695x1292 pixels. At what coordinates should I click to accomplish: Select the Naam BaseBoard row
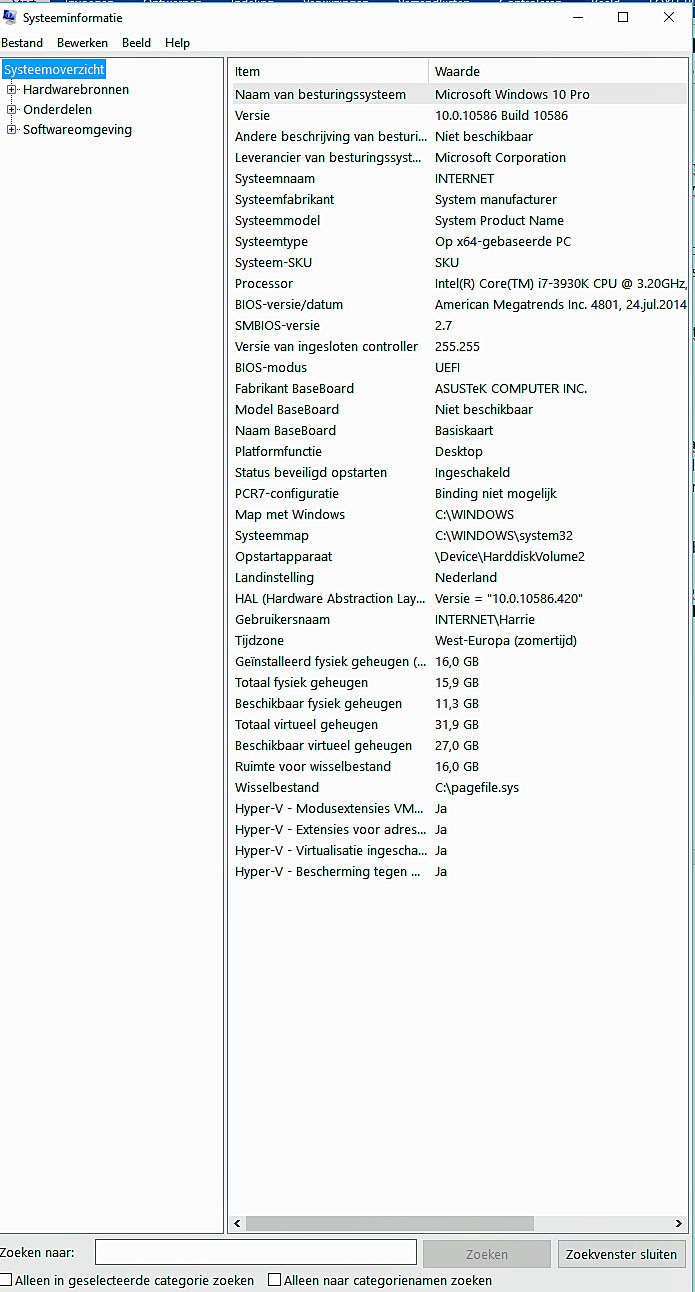(460, 430)
